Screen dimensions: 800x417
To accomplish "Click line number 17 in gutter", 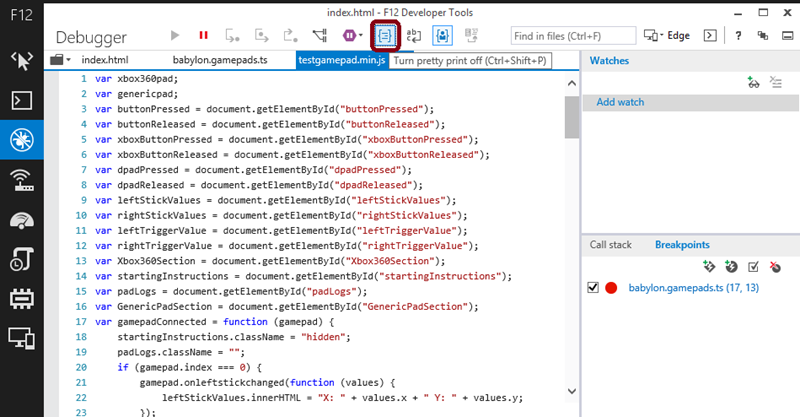I will (x=81, y=322).
